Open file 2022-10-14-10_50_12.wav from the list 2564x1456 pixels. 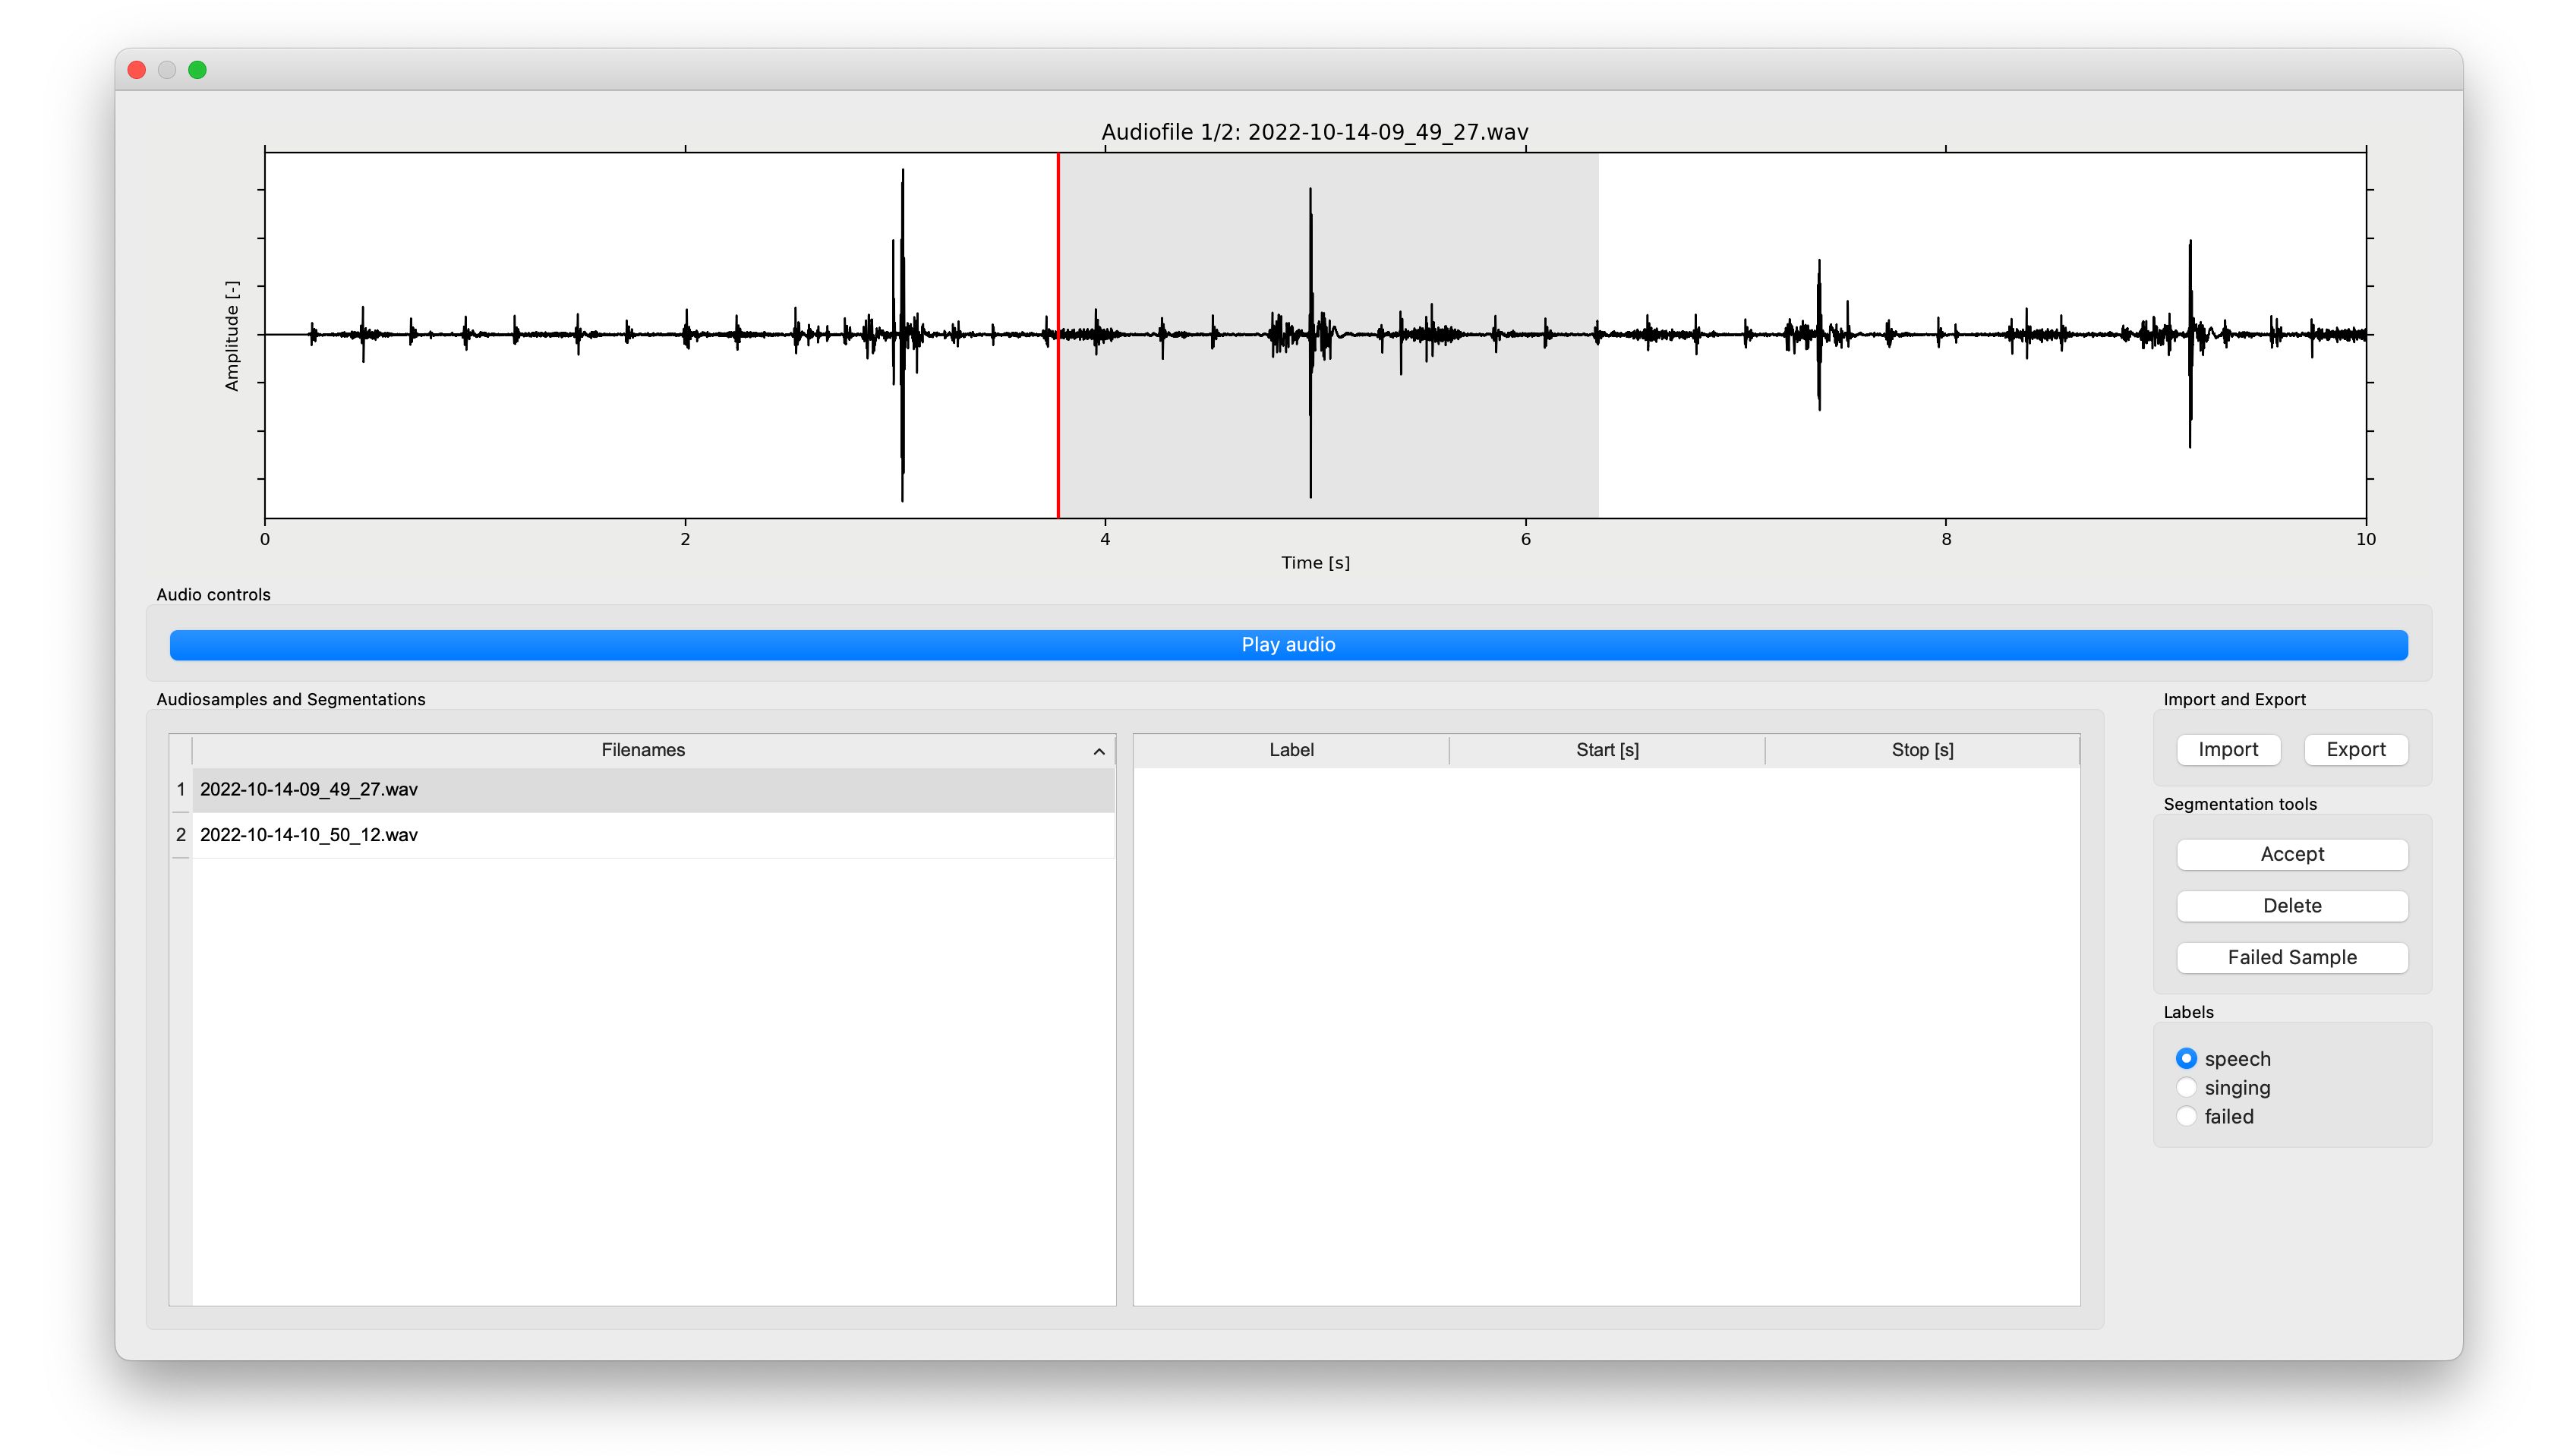pyautogui.click(x=653, y=835)
